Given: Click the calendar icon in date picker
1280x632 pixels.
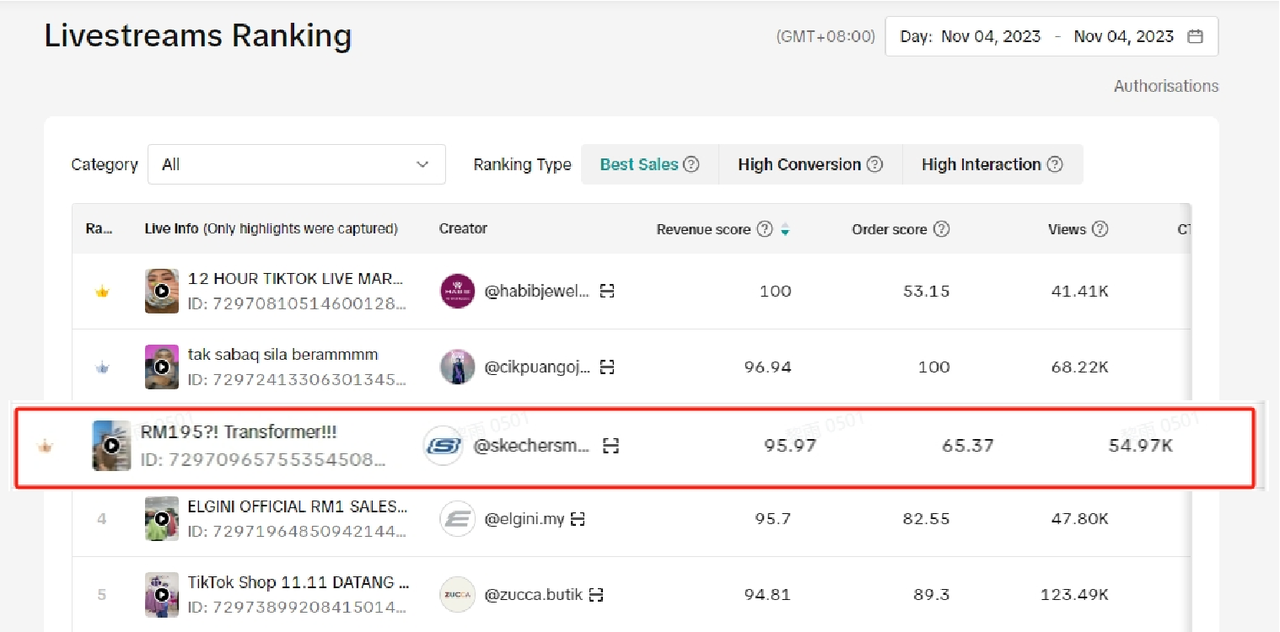Looking at the screenshot, I should point(1195,37).
